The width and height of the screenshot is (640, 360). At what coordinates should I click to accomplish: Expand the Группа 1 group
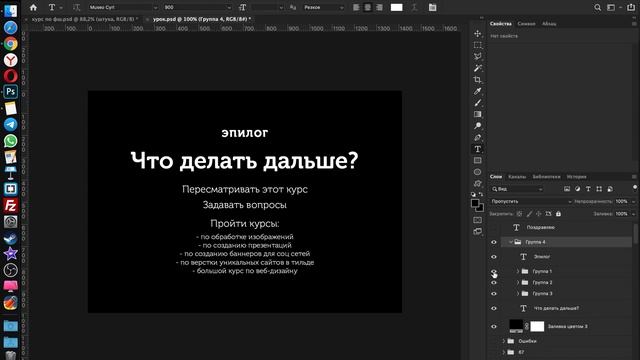(x=518, y=271)
